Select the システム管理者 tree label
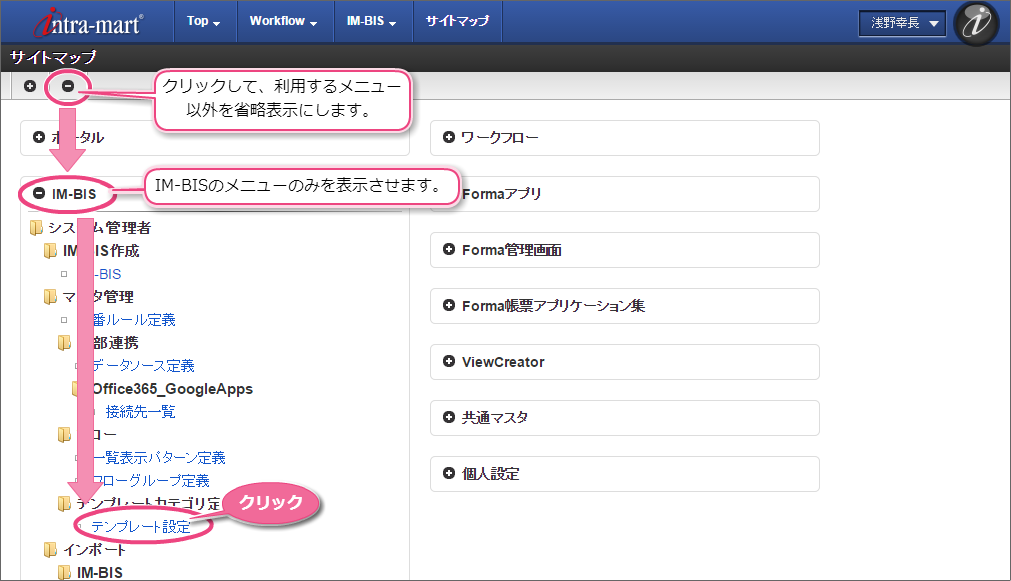1011x581 pixels. 100,228
